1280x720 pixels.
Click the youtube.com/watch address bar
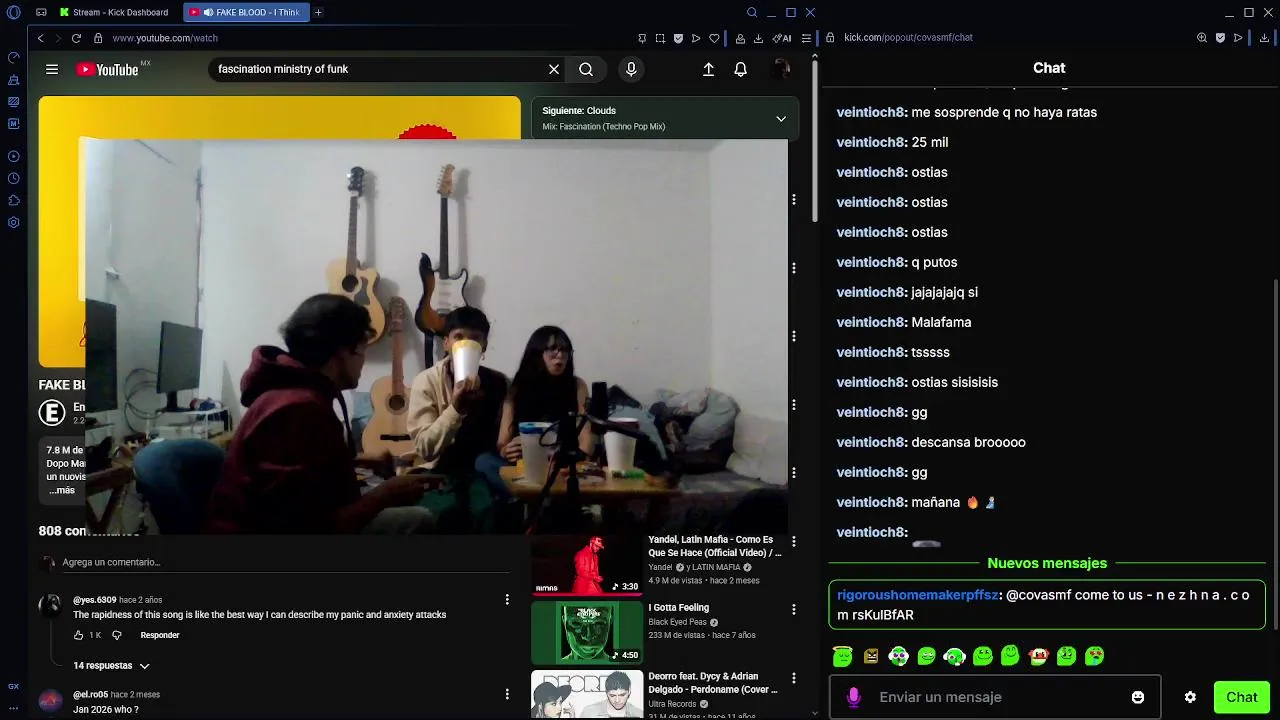pyautogui.click(x=165, y=38)
